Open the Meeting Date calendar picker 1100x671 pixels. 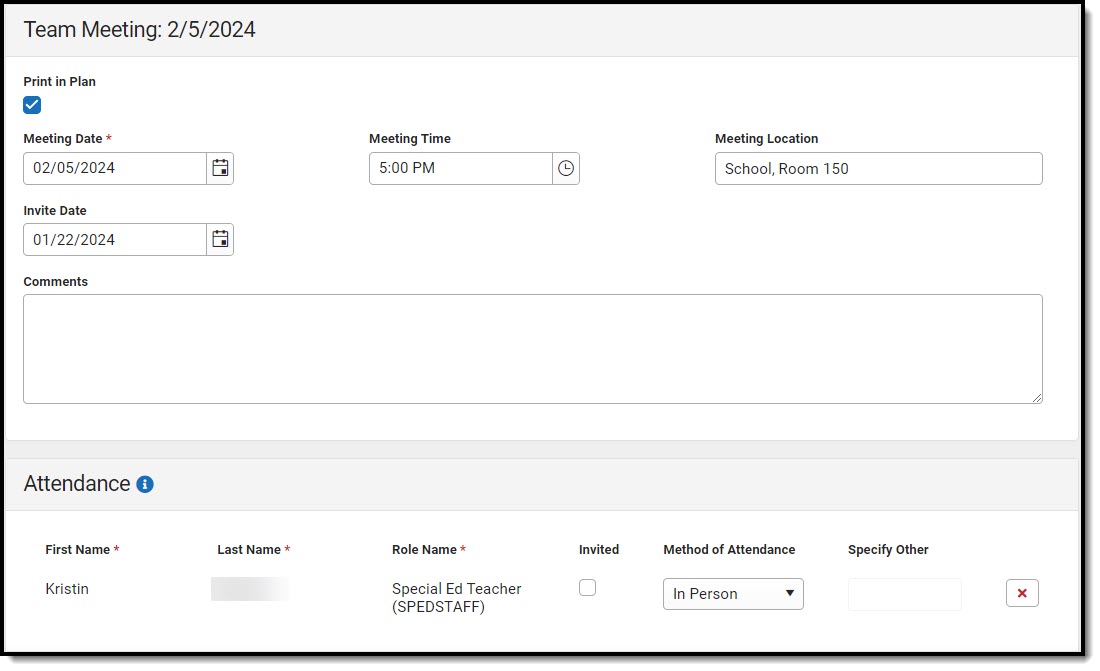pos(220,168)
